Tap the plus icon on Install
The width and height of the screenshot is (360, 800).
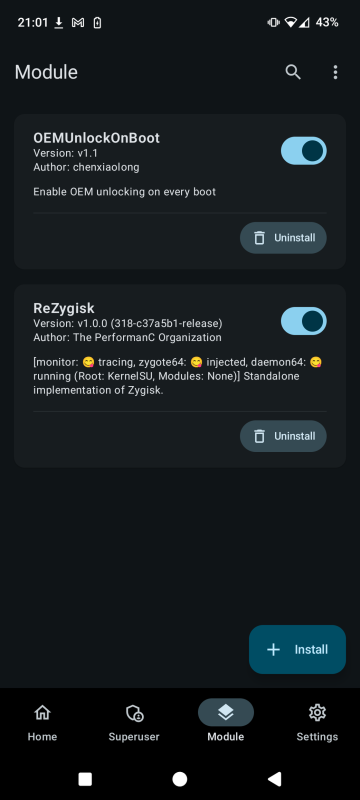pyautogui.click(x=274, y=649)
